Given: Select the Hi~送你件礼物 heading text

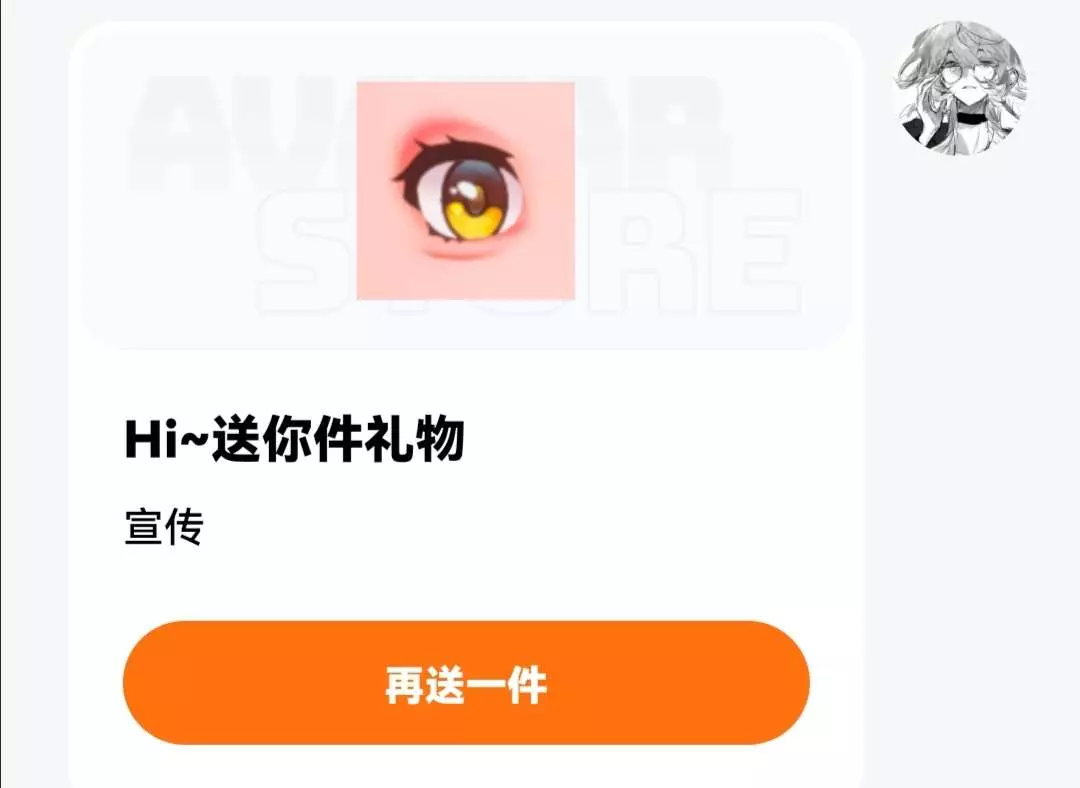Looking at the screenshot, I should click(x=295, y=438).
